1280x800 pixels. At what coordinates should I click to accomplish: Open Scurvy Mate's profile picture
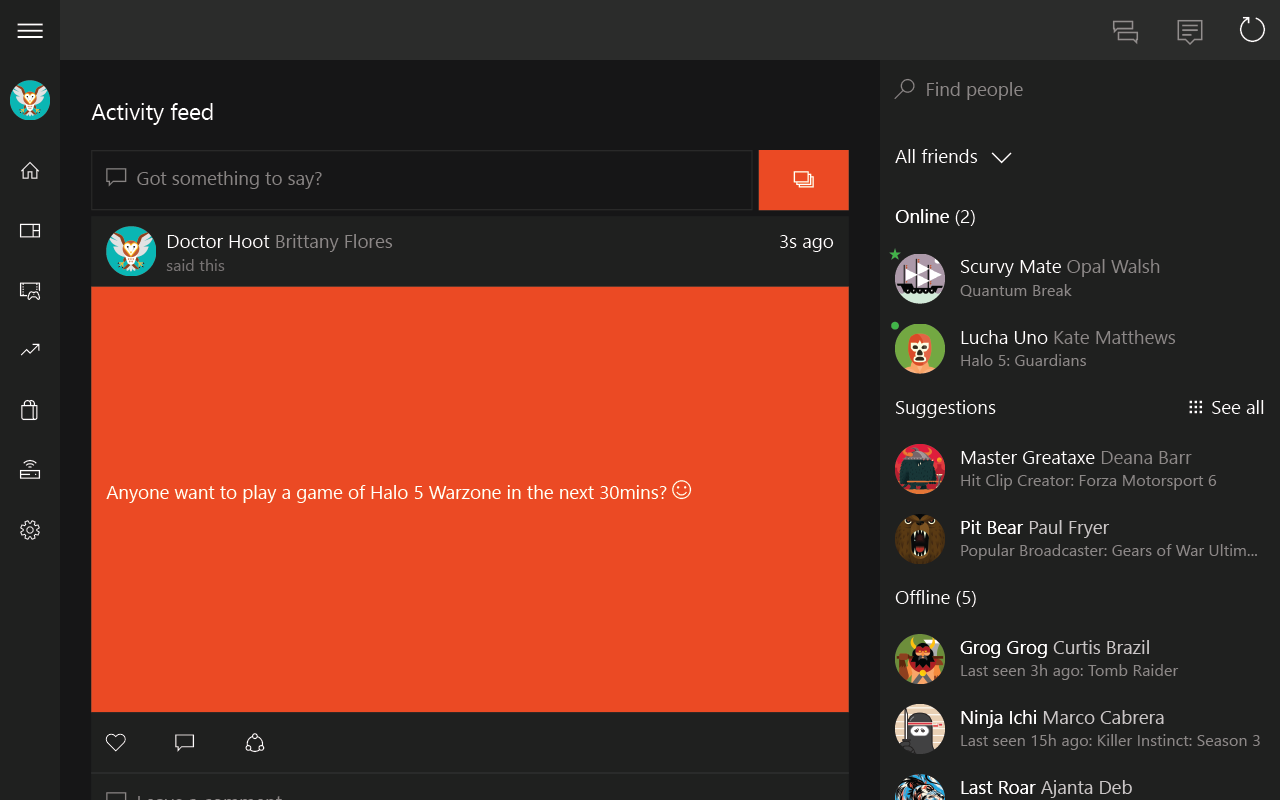pyautogui.click(x=919, y=278)
